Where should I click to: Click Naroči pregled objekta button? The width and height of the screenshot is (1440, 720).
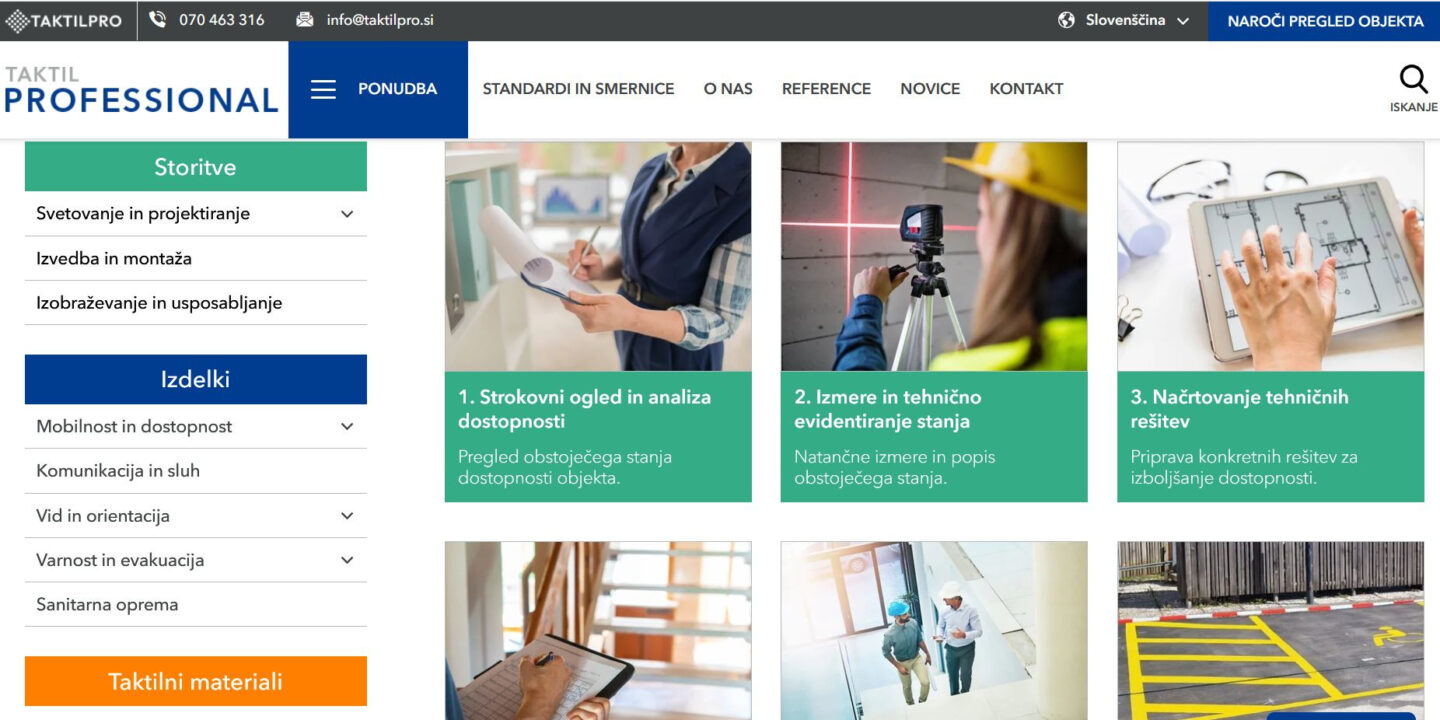1324,20
